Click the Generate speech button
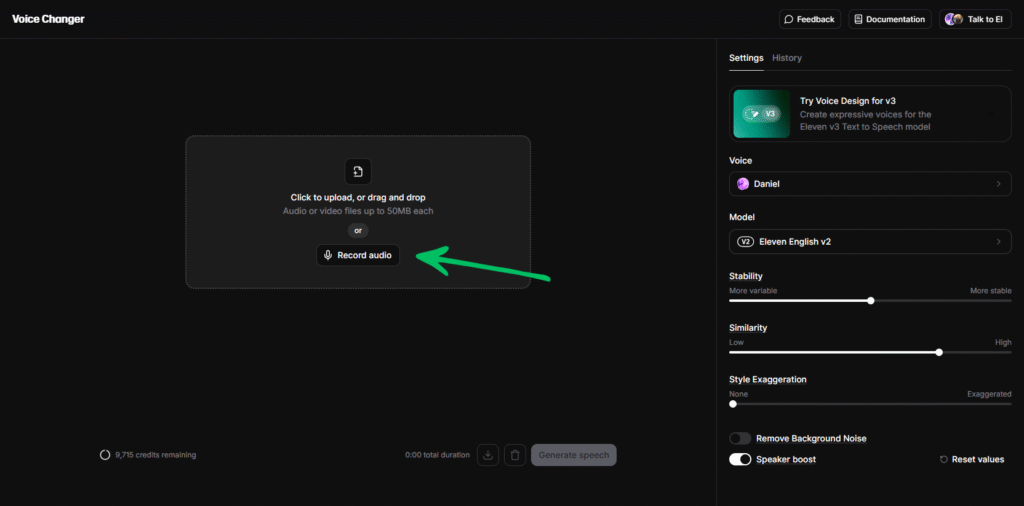This screenshot has width=1024, height=506. point(574,455)
